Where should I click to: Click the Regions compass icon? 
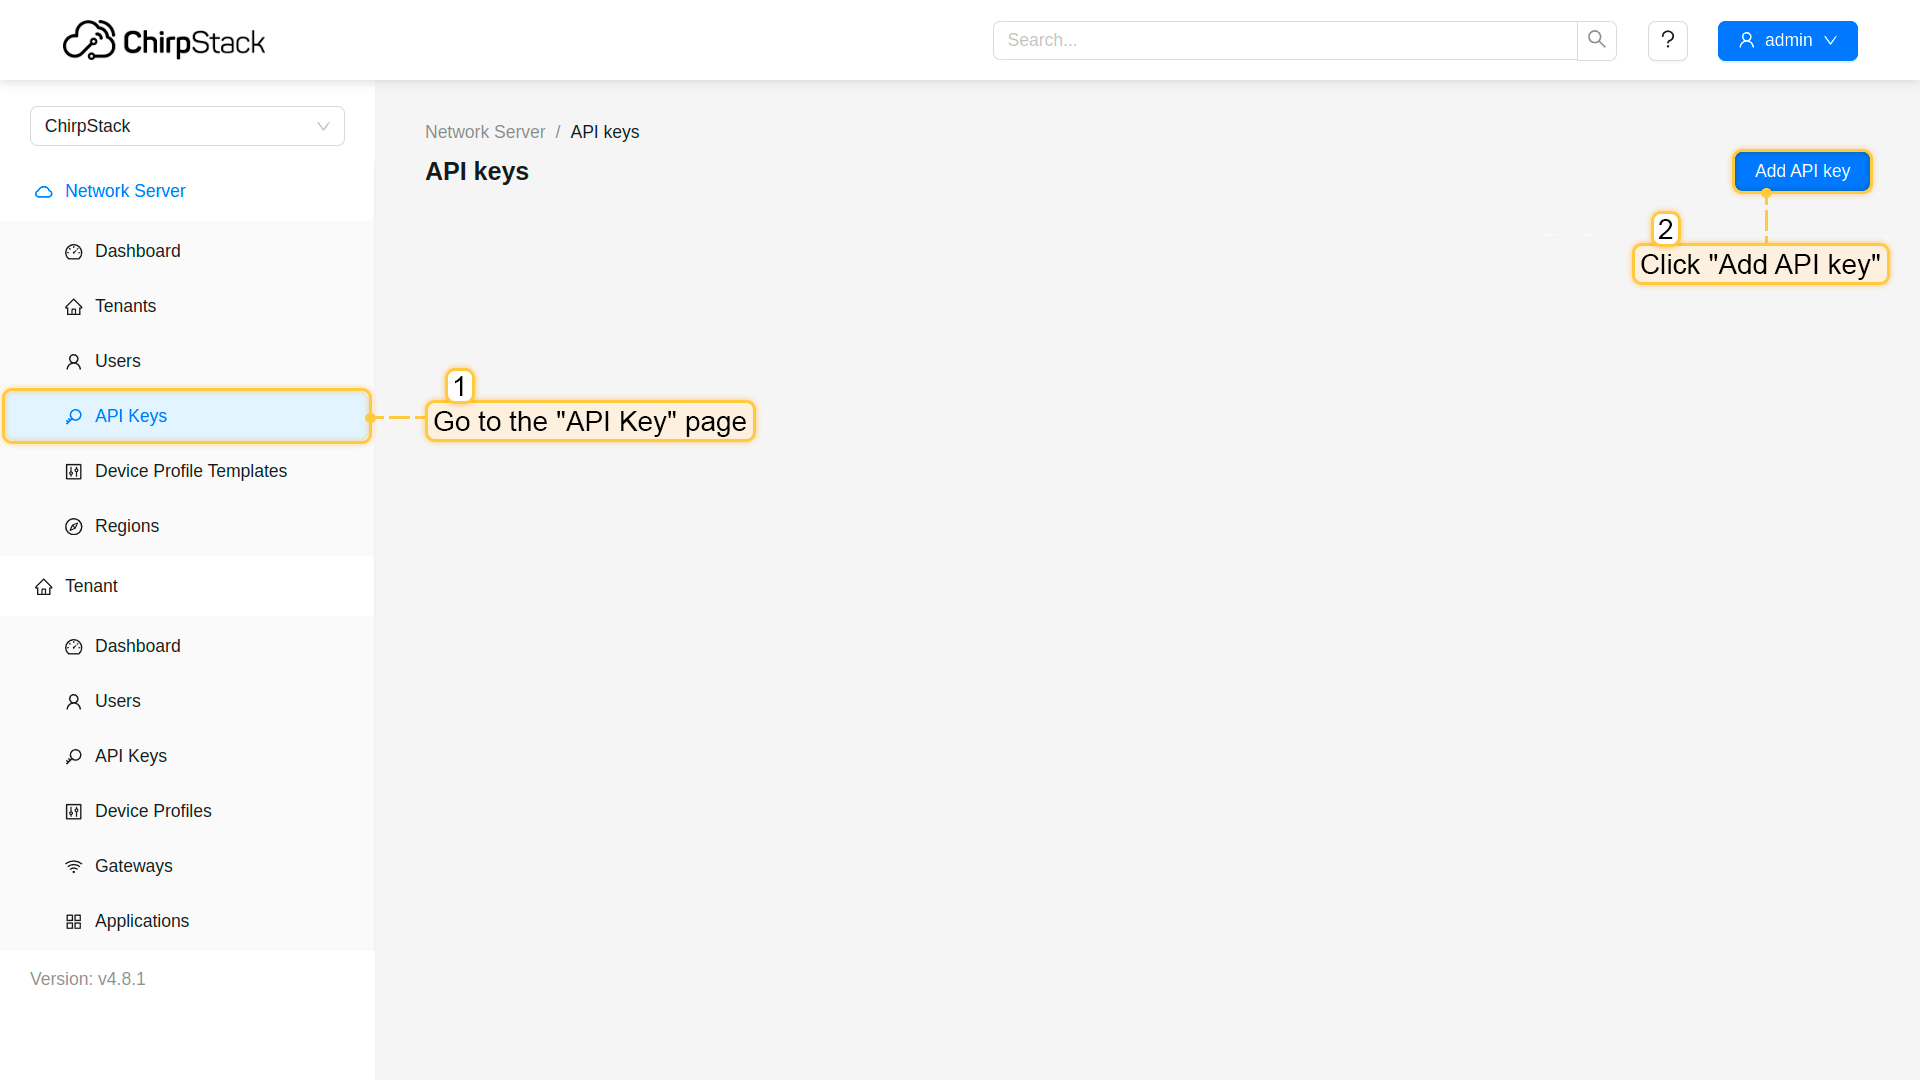coord(74,527)
